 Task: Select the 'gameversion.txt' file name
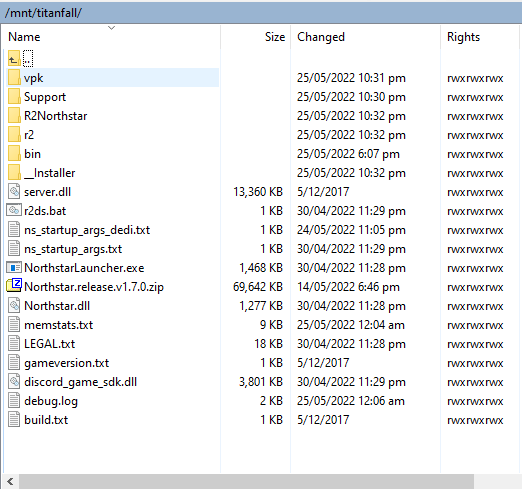(67, 363)
